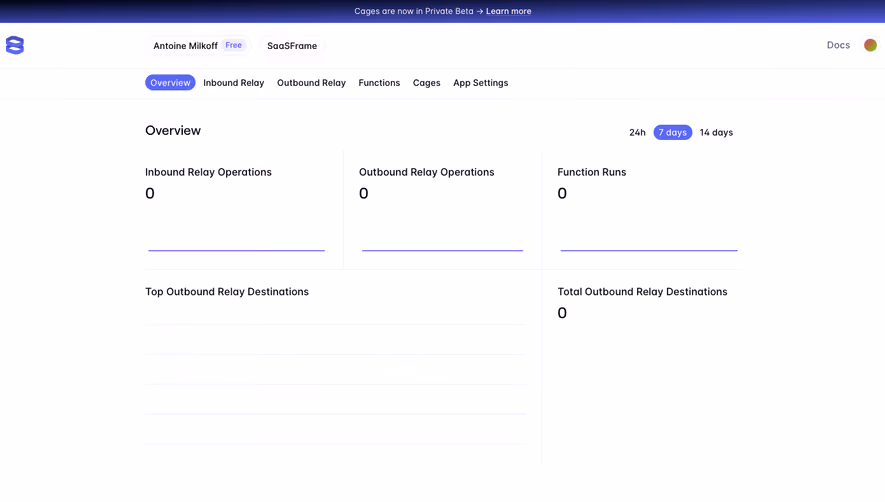Open the SaaSFrame app selector
This screenshot has height=502, width=885.
coord(292,46)
